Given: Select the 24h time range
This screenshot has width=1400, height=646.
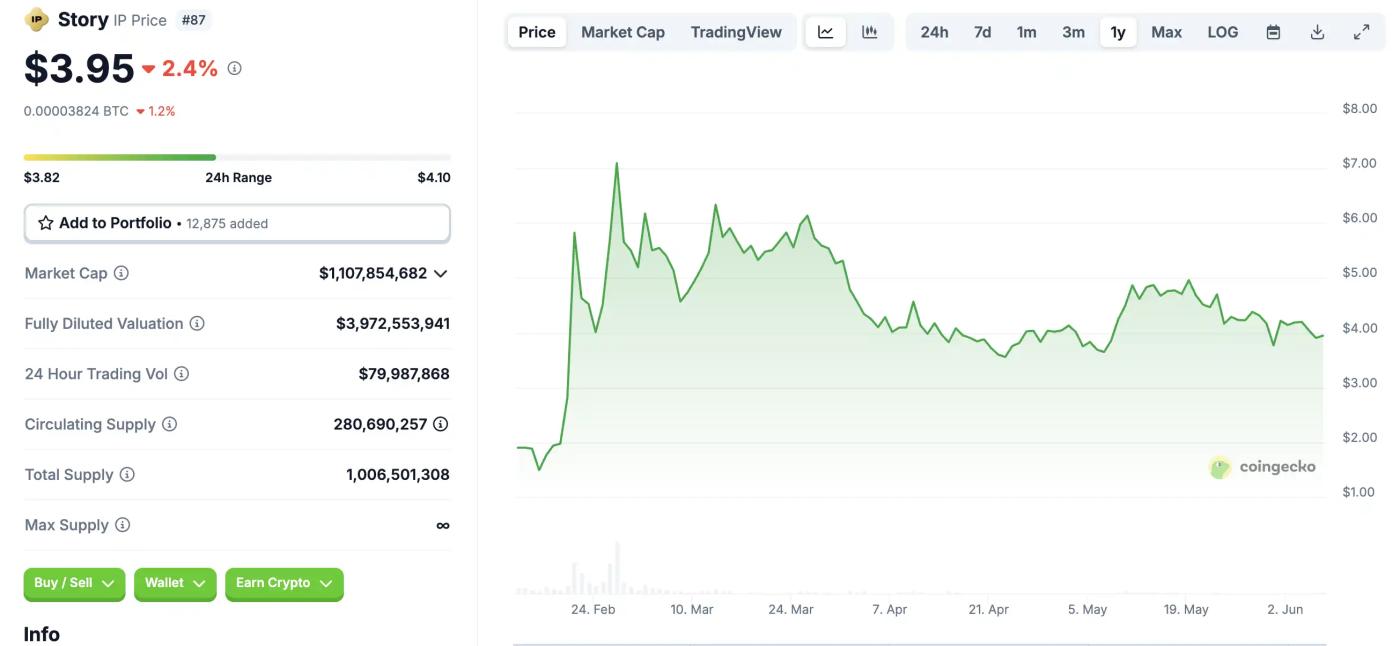Looking at the screenshot, I should (934, 32).
